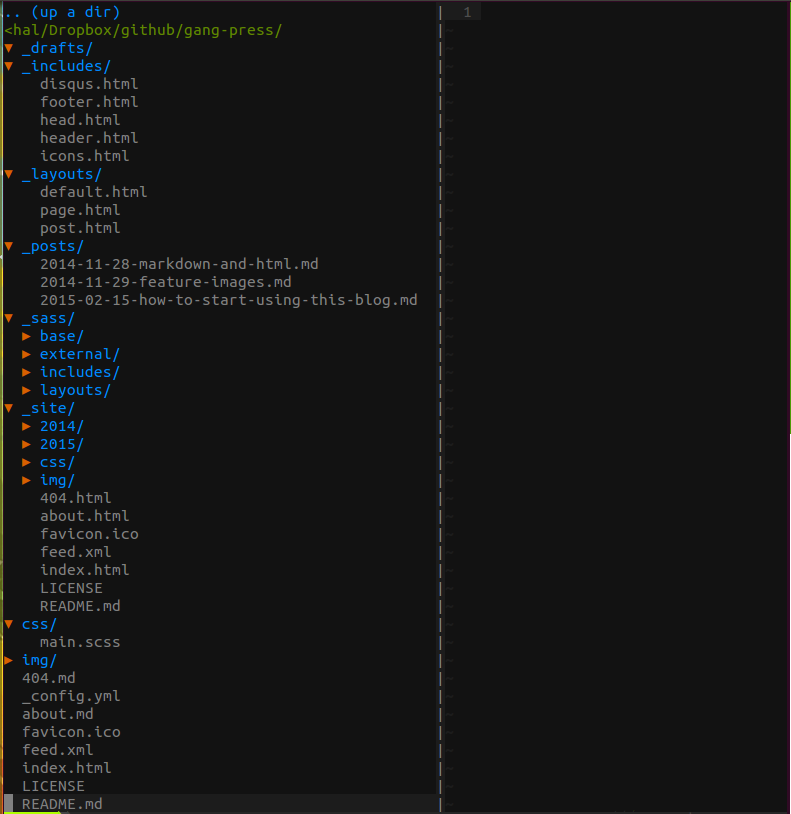Screen dimensions: 791x814
Task: Open favicon.ico inside _site folder
Action: pyautogui.click(x=89, y=534)
